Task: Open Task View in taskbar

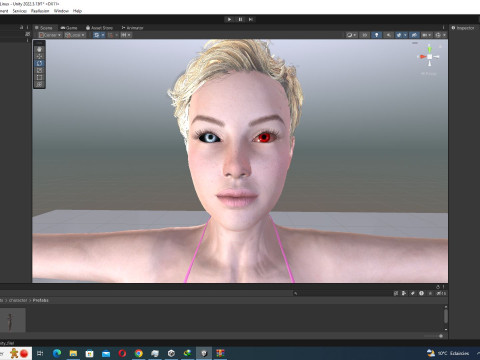Action: point(40,353)
